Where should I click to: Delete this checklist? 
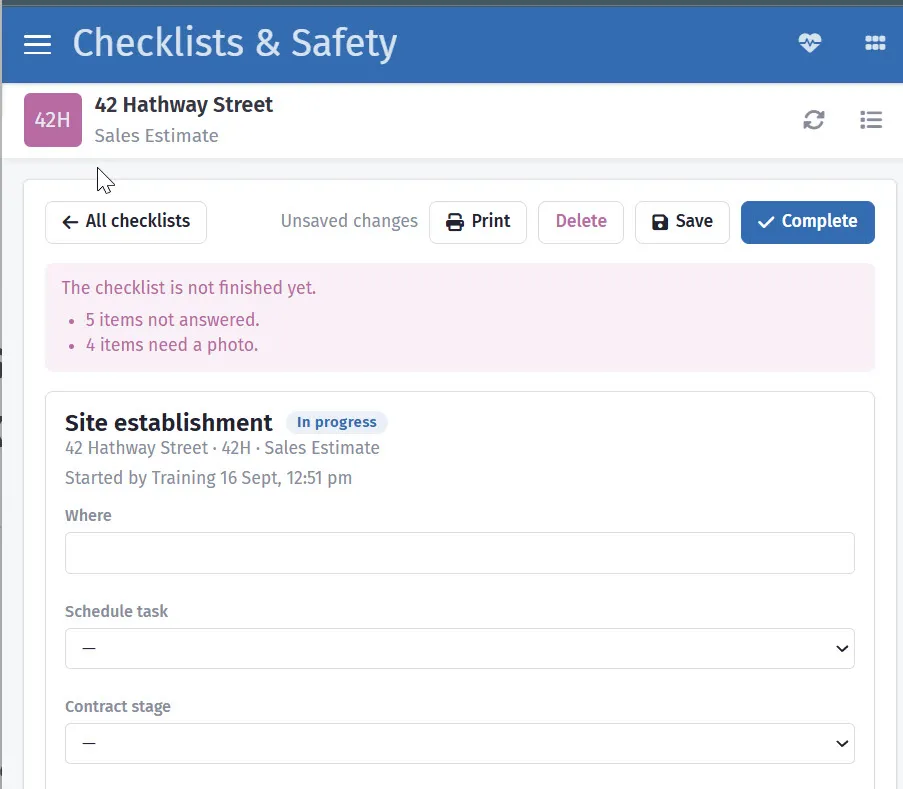point(580,222)
